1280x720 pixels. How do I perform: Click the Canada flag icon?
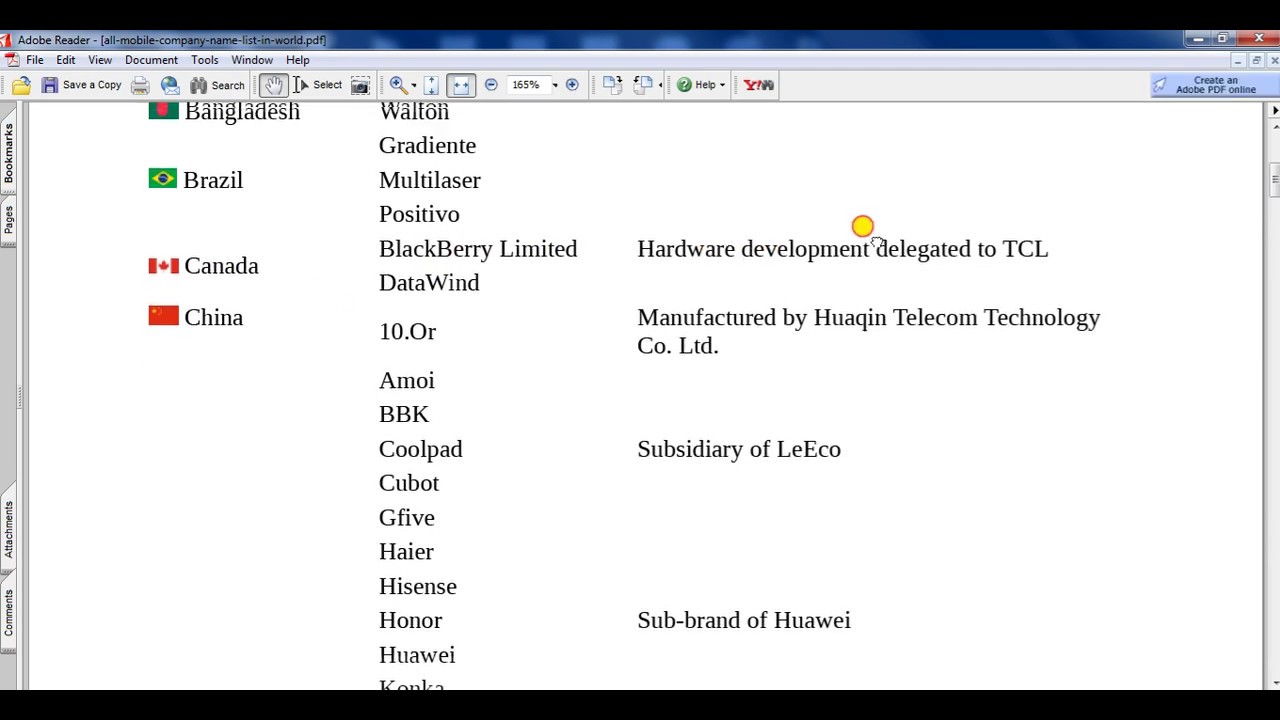(x=164, y=265)
